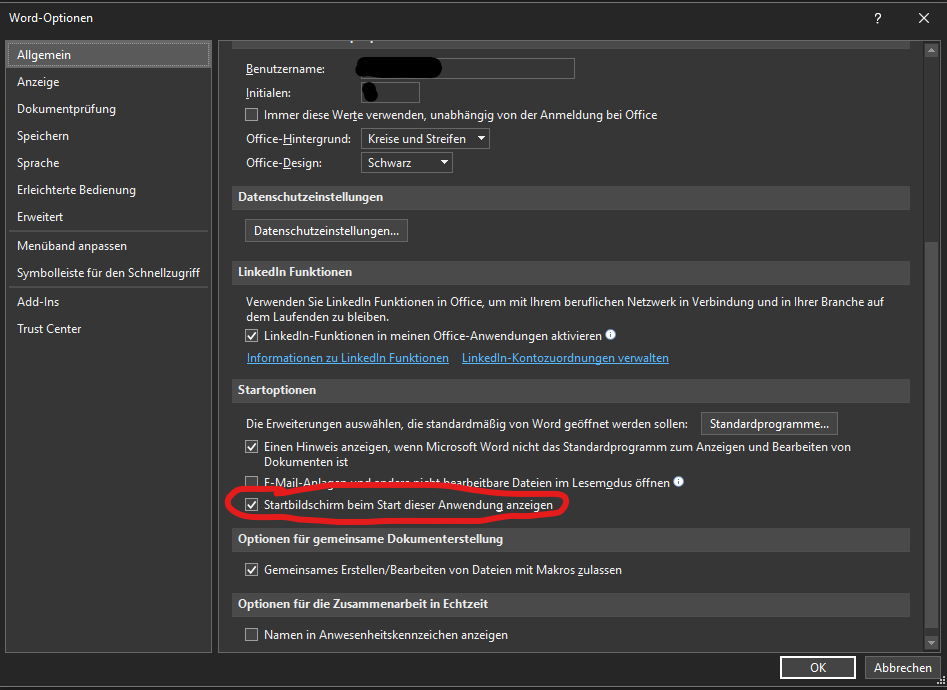
Task: Click info icon beside LinkedIn-Funktionen checkbox
Action: [611, 335]
